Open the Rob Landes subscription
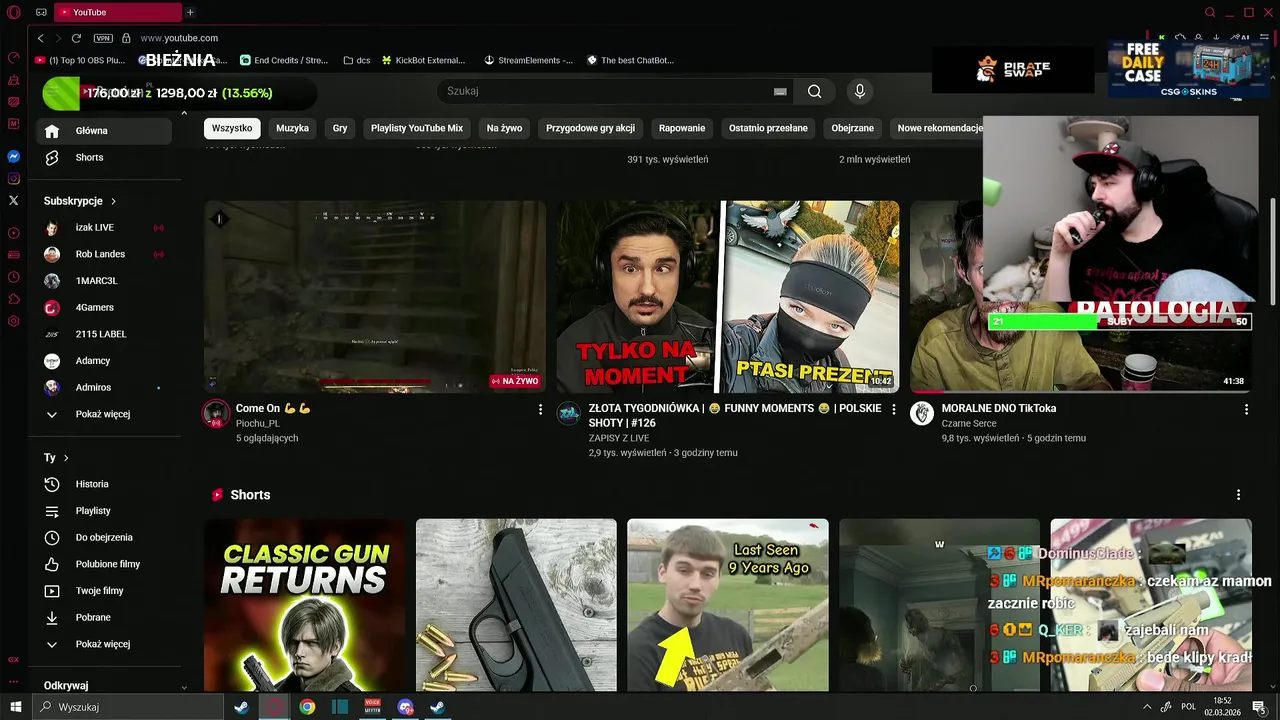 pos(104,254)
